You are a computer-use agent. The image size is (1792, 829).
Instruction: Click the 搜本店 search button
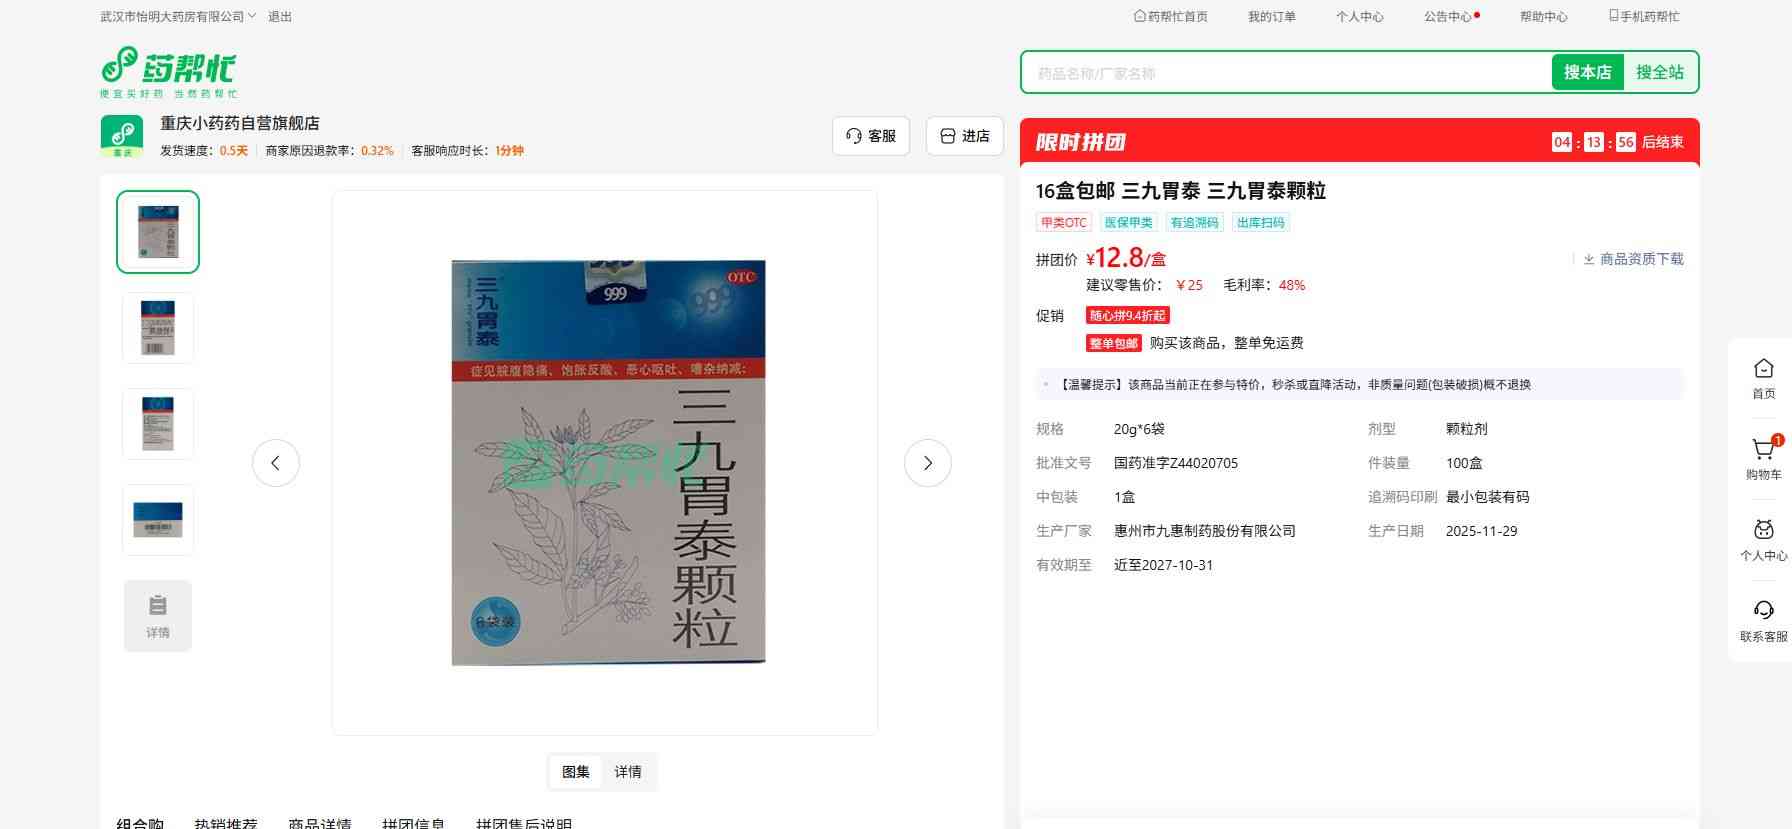1587,72
